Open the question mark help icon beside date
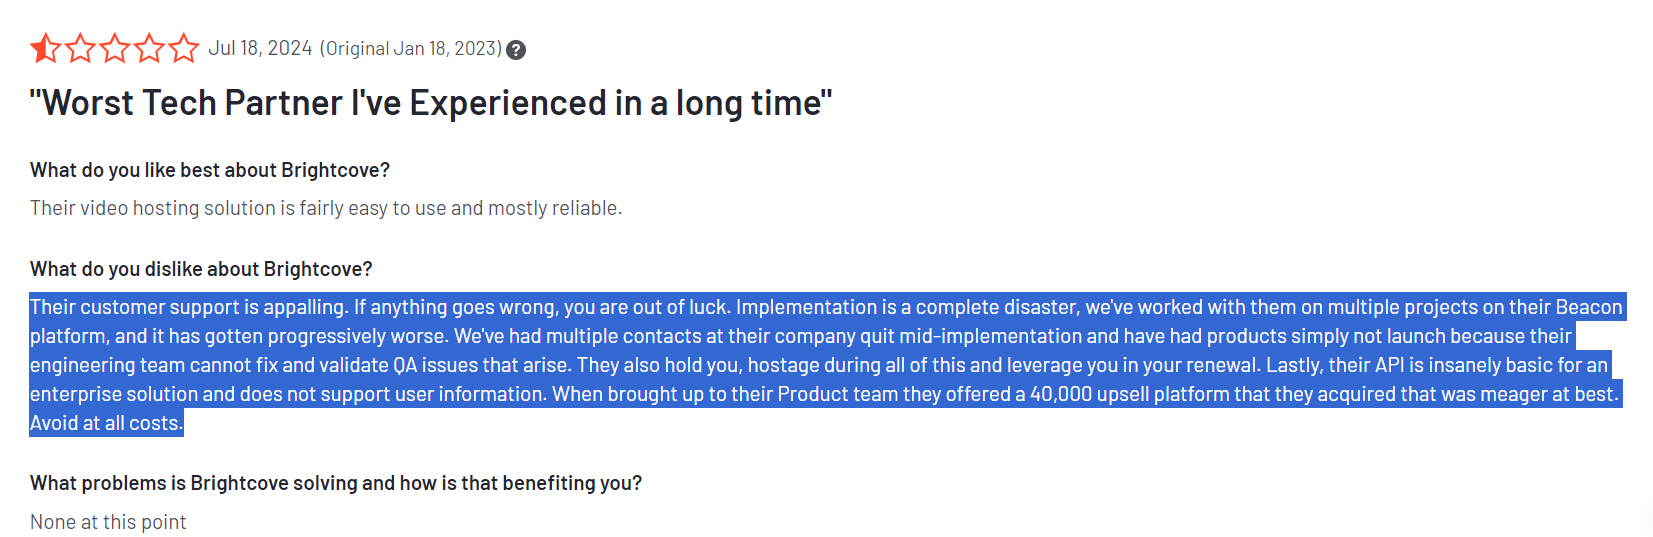Screen dimensions: 1653x537 (x=516, y=50)
